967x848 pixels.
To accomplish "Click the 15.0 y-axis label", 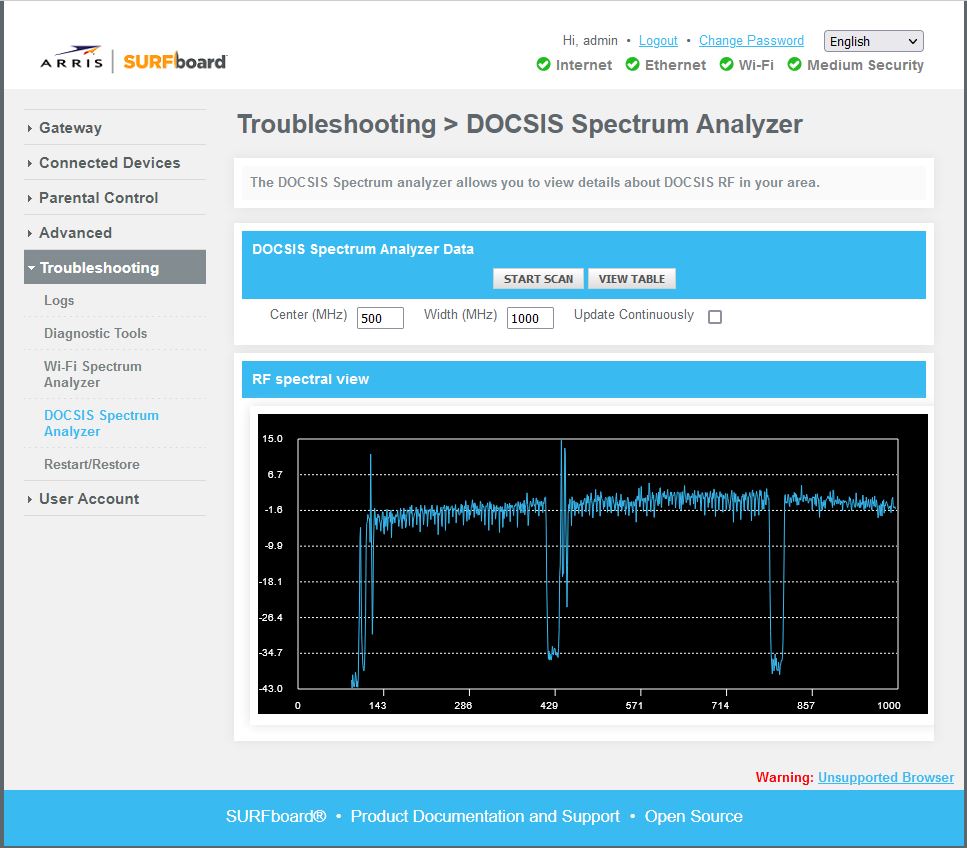I will tap(272, 438).
